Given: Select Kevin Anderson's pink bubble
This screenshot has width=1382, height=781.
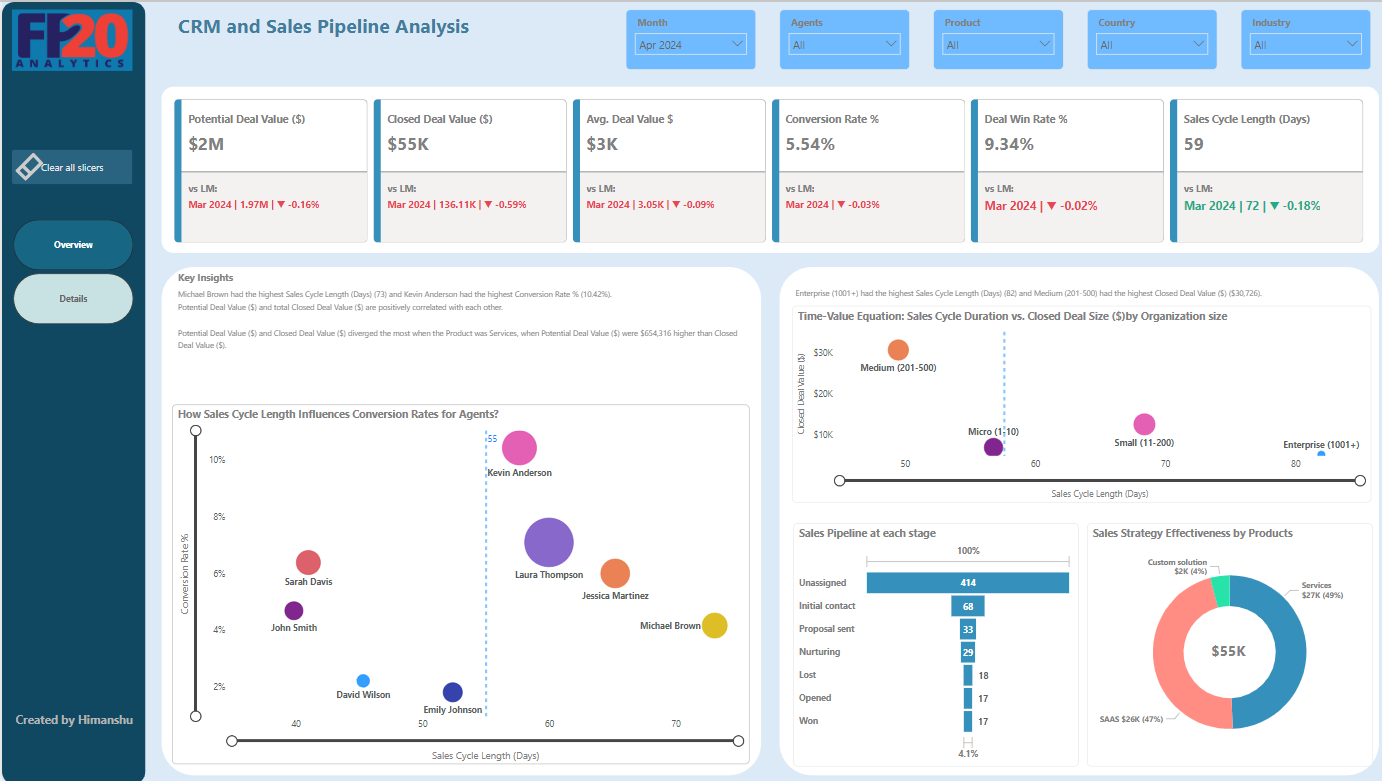Looking at the screenshot, I should [519, 449].
